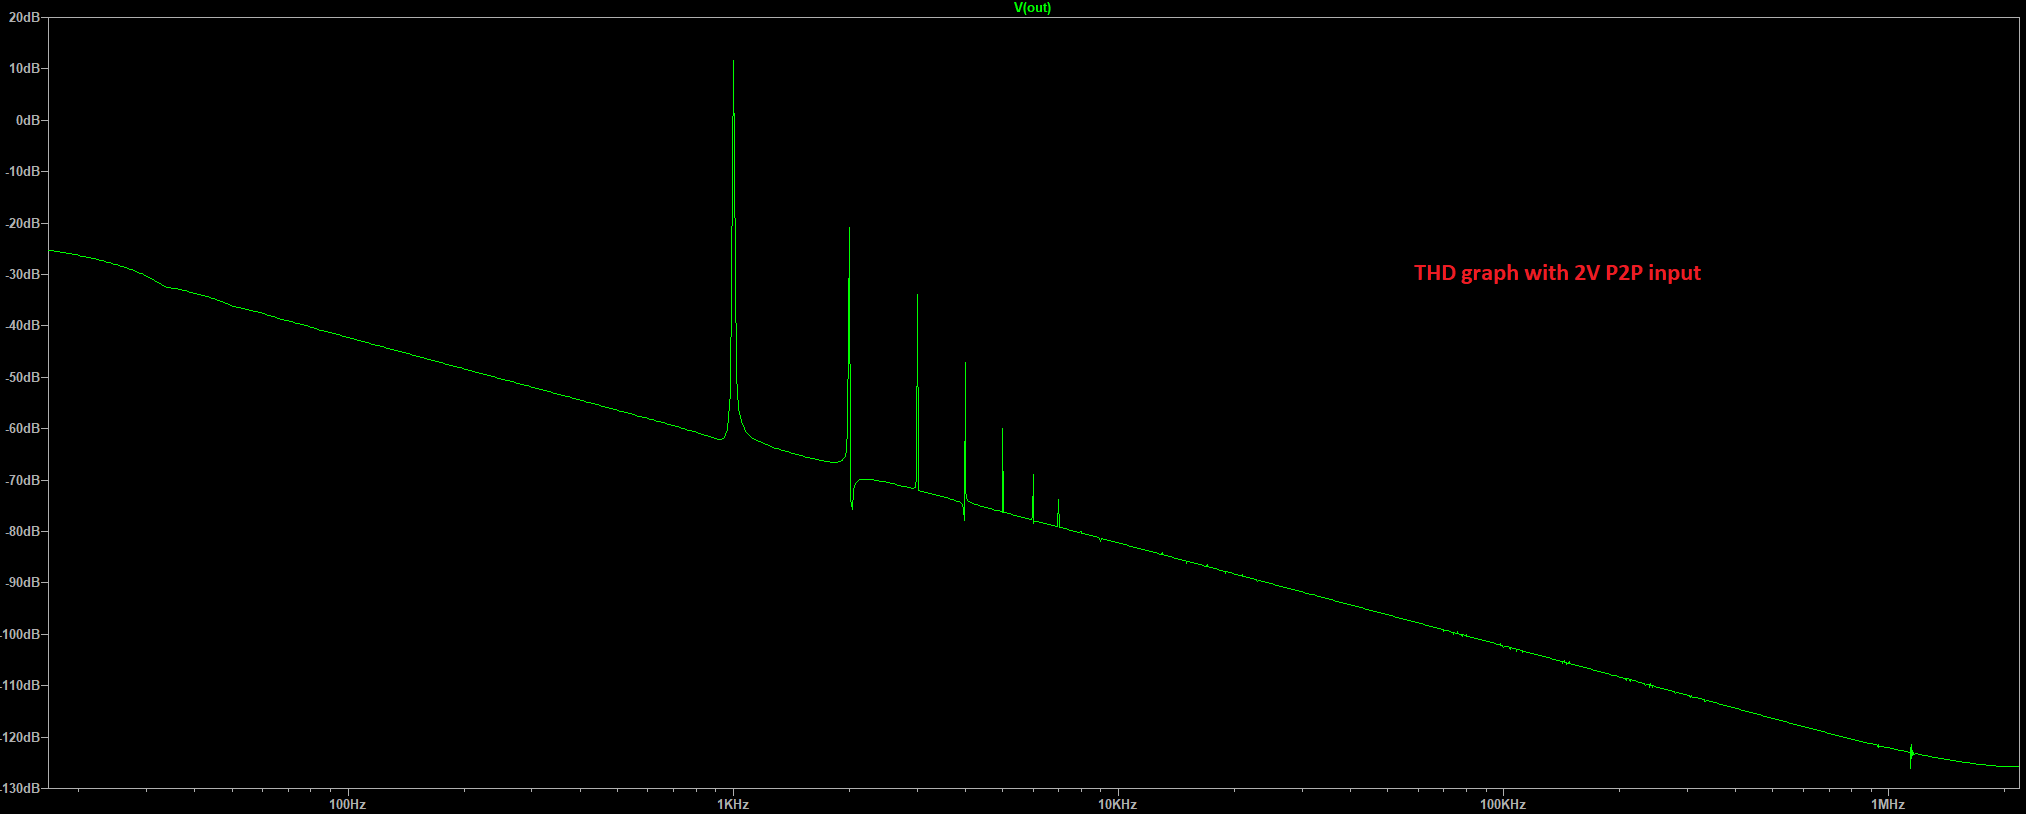Click the 100Hz horizontal axis label
Screen dimensions: 2026x814
(347, 804)
